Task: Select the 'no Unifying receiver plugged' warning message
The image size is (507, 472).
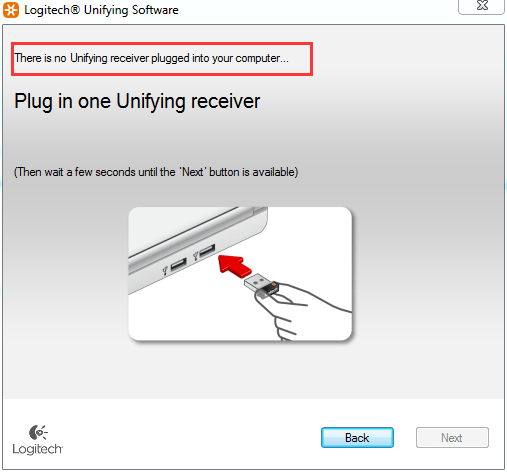Action: point(152,58)
